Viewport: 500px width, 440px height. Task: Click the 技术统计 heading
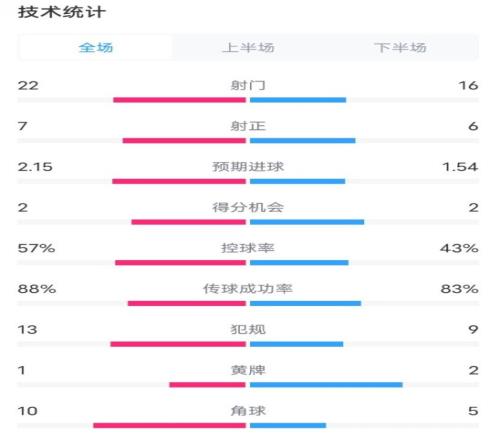pos(62,12)
